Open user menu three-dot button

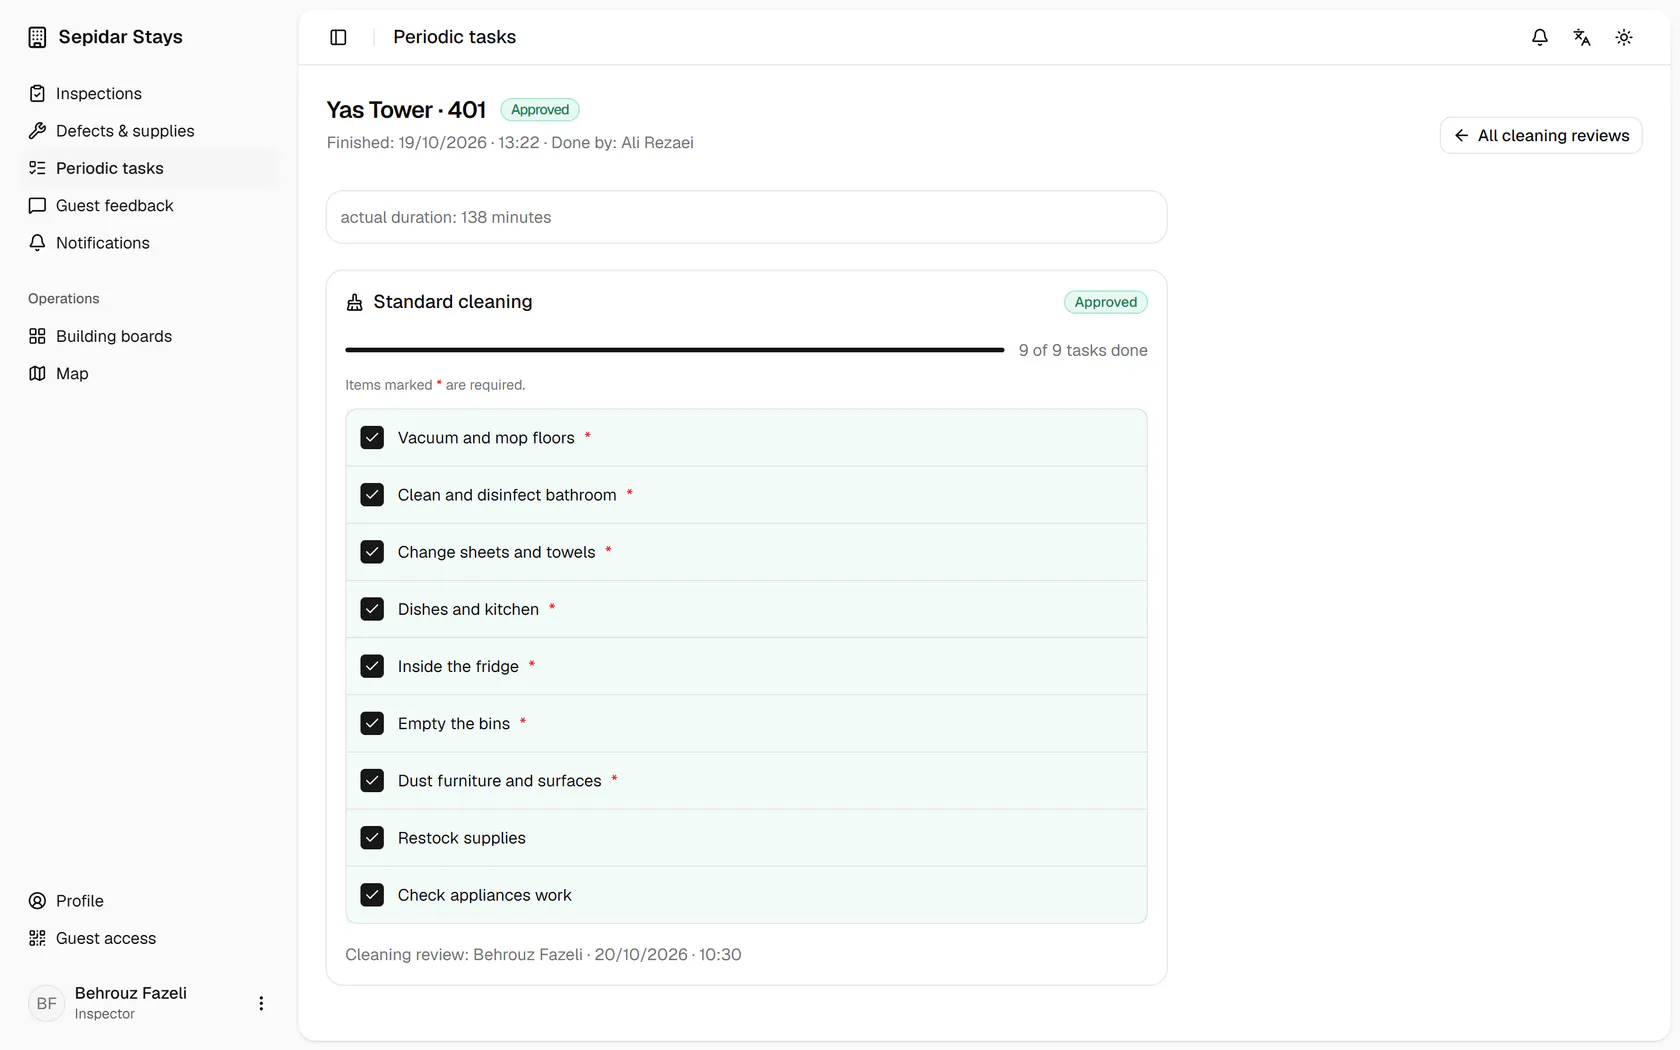pos(261,1003)
